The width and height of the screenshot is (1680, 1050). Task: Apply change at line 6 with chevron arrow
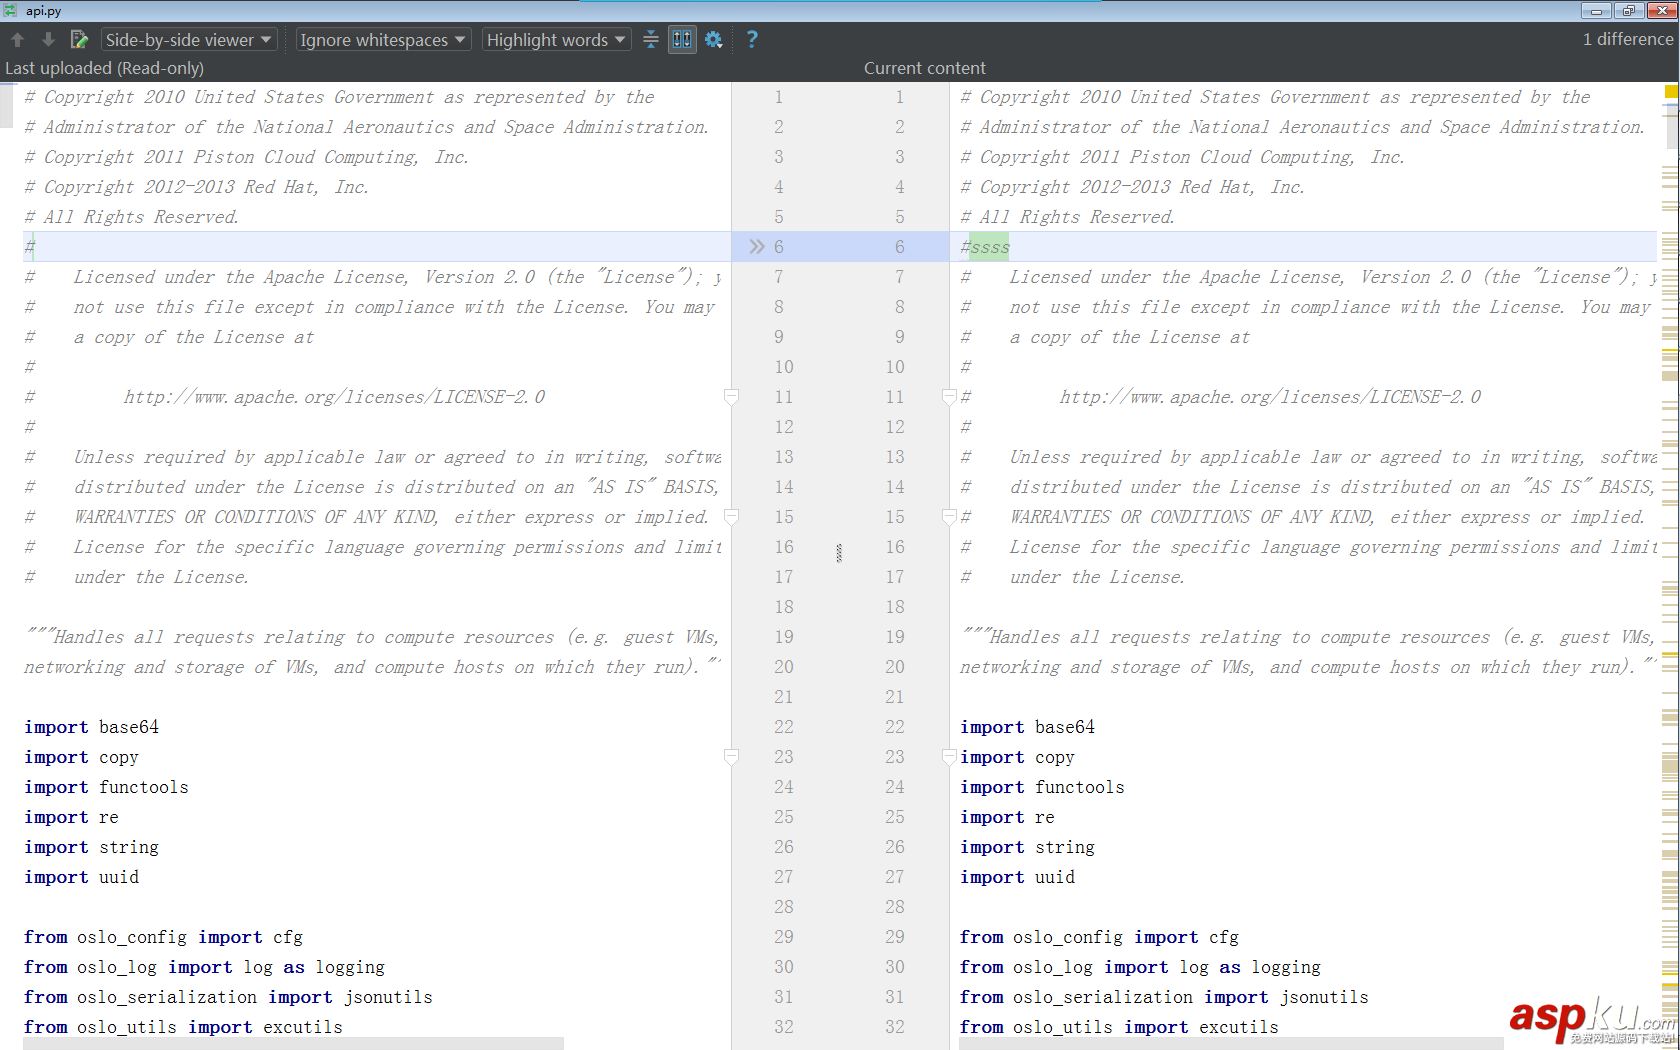pyautogui.click(x=757, y=246)
